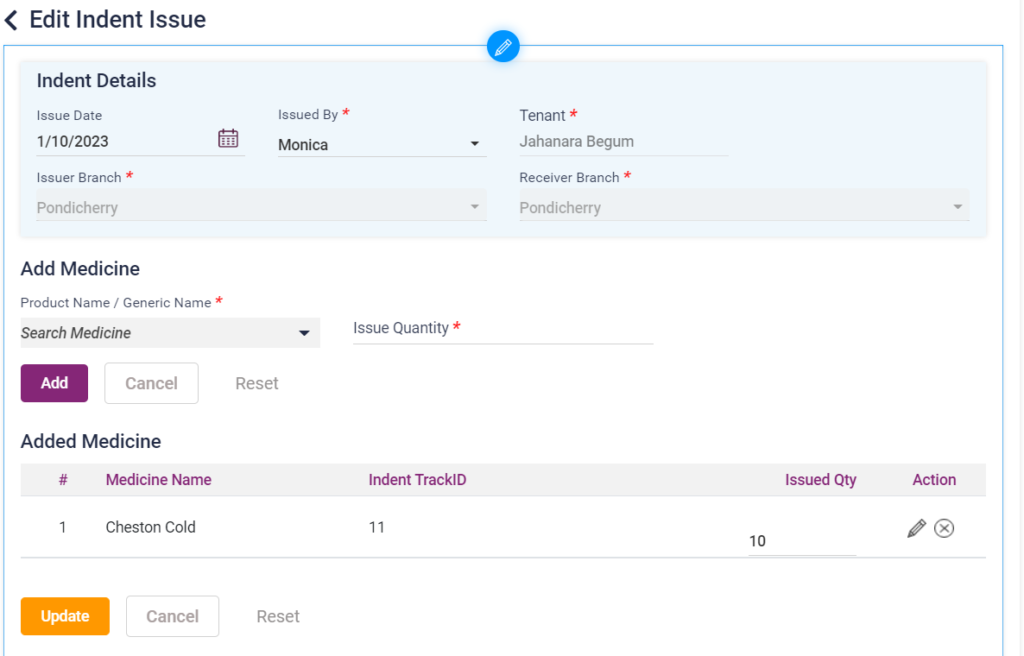Click the back arrow beside Edit Indent Issue
Image resolution: width=1024 pixels, height=656 pixels.
[11, 20]
